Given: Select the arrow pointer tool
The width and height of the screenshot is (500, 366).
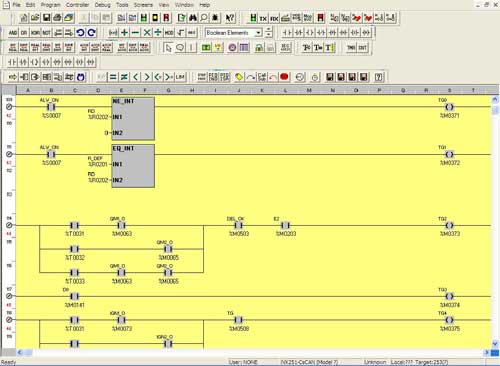Looking at the screenshot, I should (x=168, y=48).
